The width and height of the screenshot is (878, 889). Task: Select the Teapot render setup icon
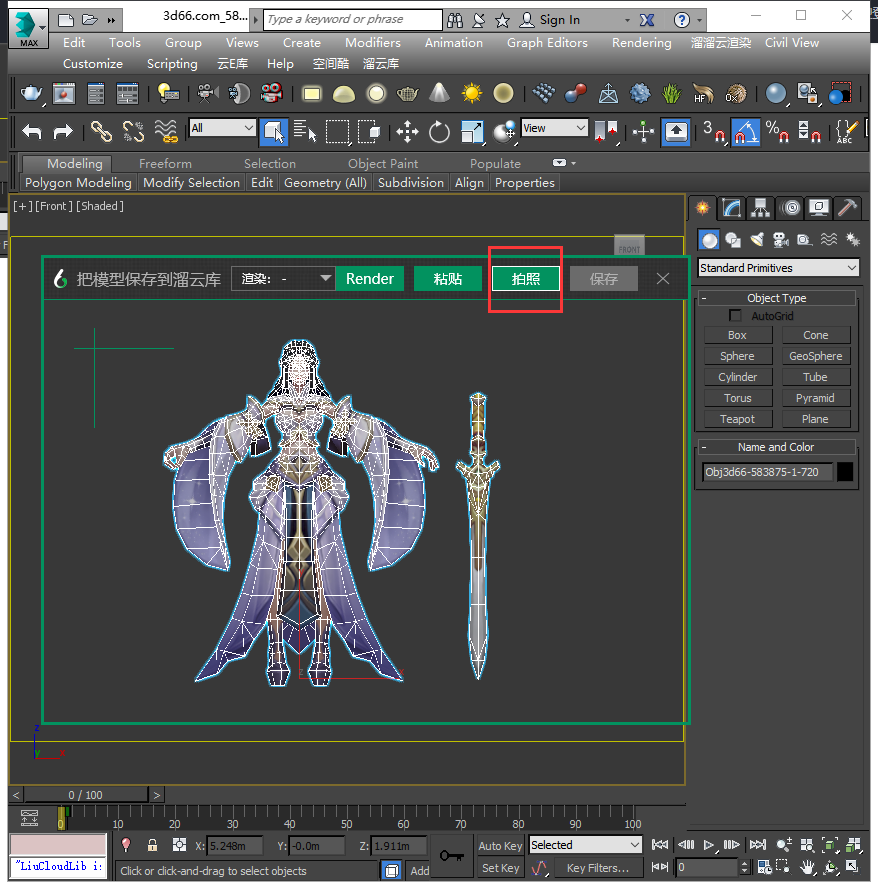coord(32,94)
